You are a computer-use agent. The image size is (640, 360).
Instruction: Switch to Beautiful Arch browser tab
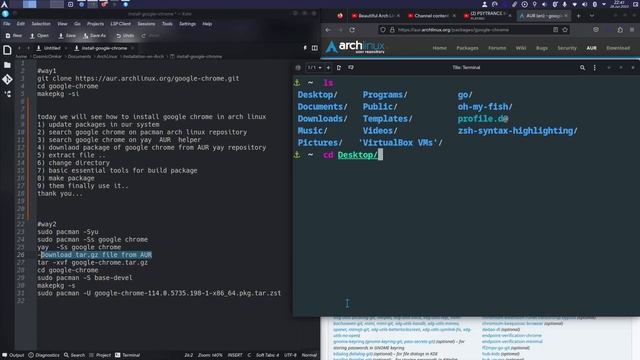tap(376, 16)
